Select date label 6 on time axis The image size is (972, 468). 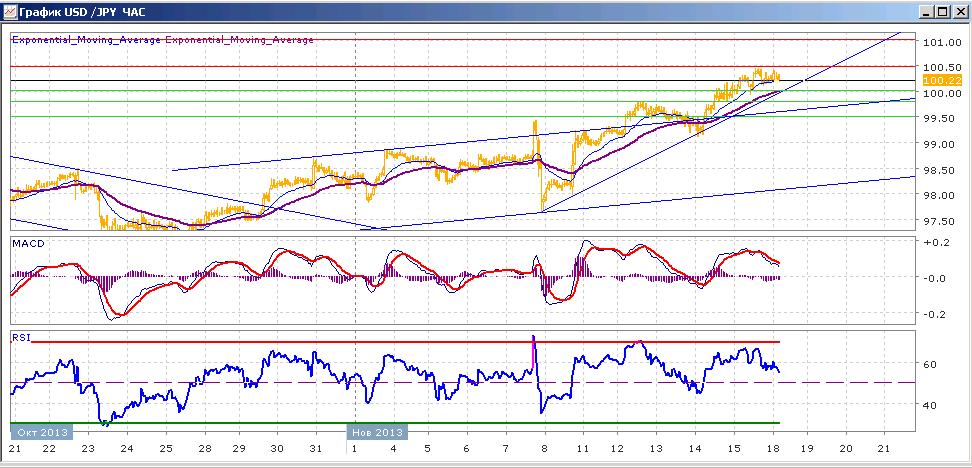click(467, 448)
